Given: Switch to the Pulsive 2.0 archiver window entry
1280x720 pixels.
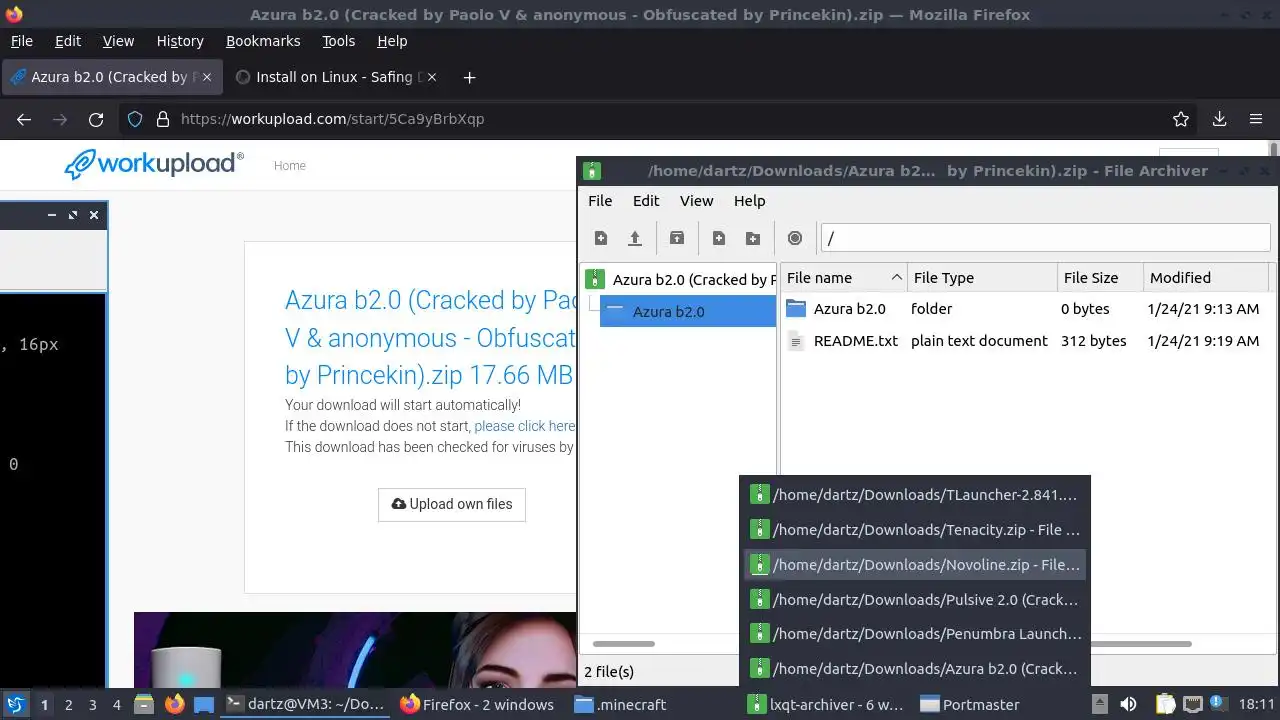Looking at the screenshot, I should click(915, 600).
